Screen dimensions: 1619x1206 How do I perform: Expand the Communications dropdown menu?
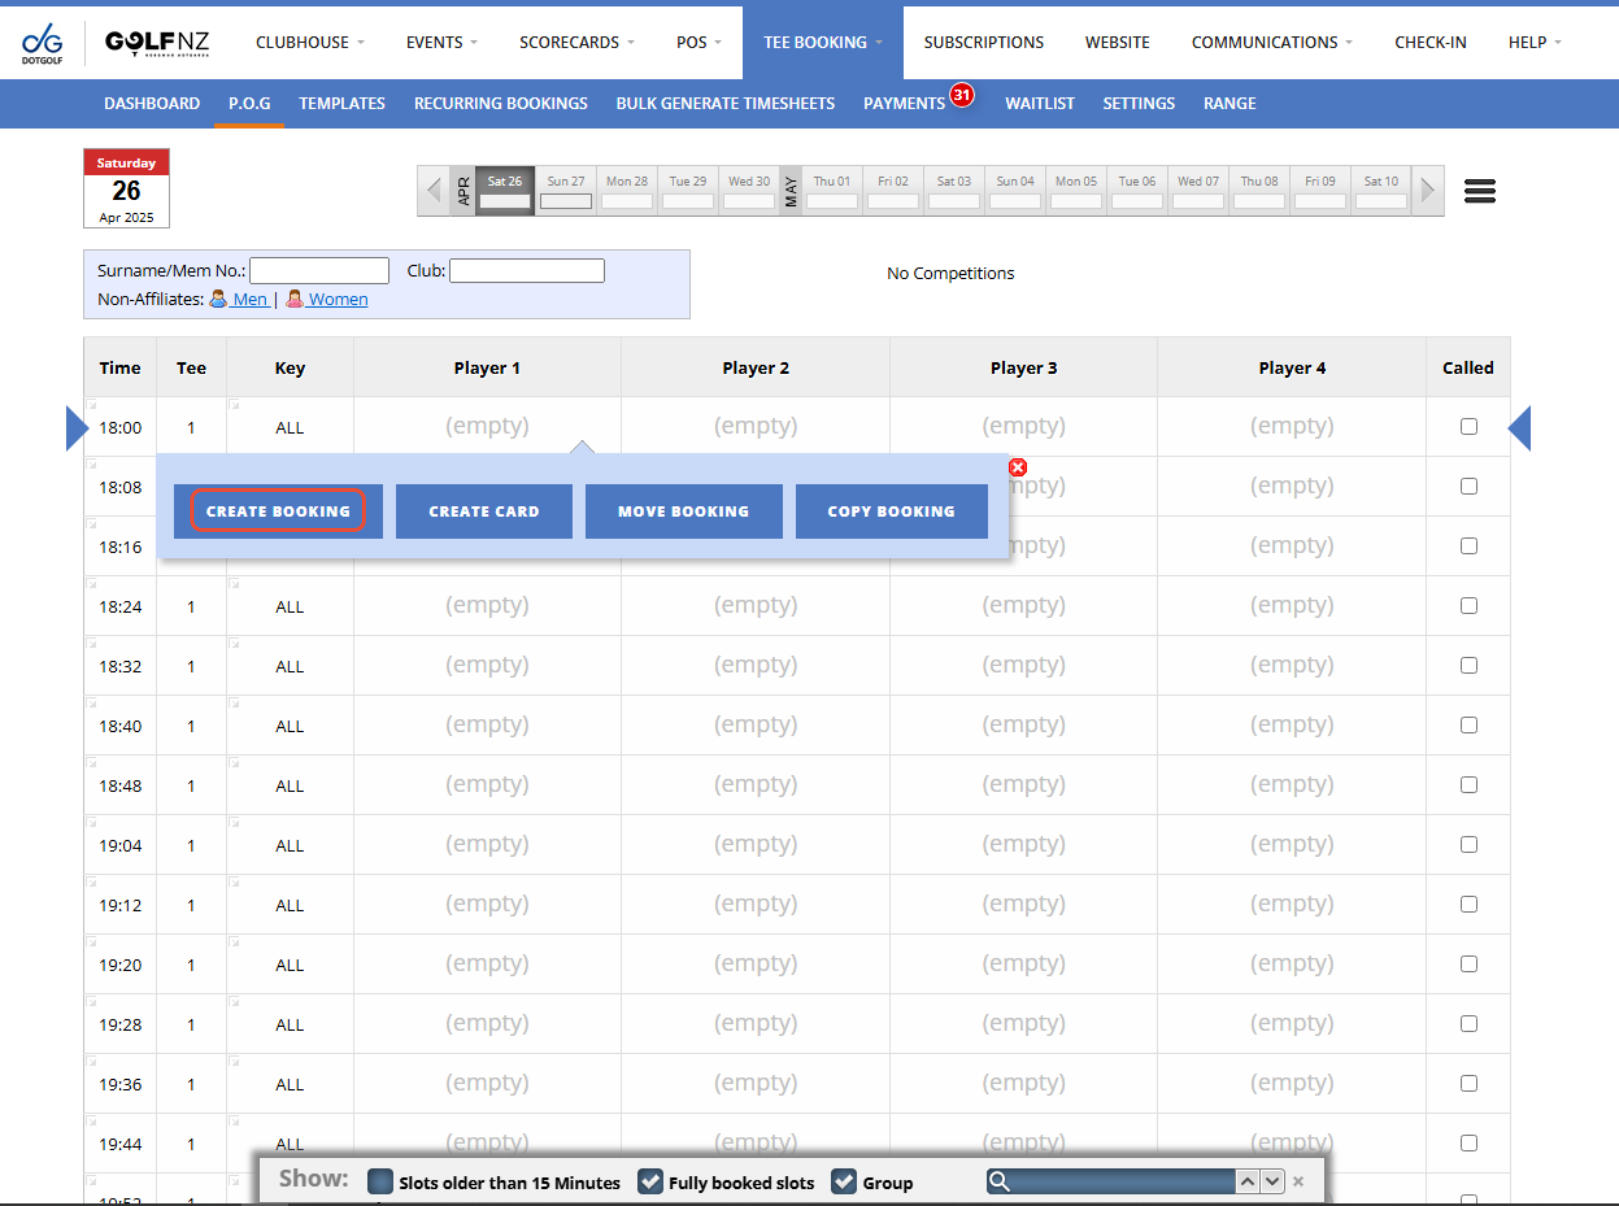point(1271,42)
